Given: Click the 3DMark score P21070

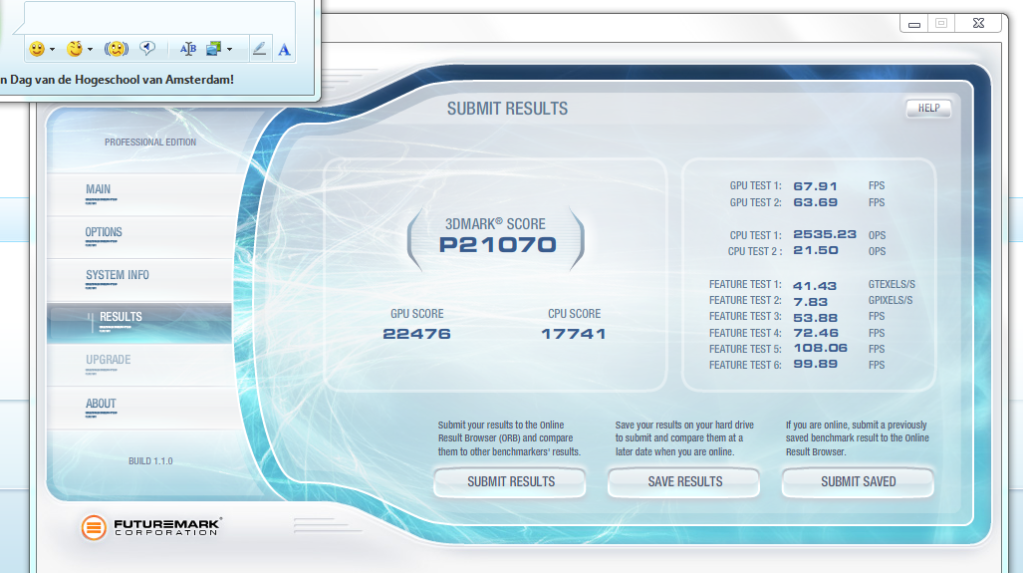Looking at the screenshot, I should click(497, 245).
